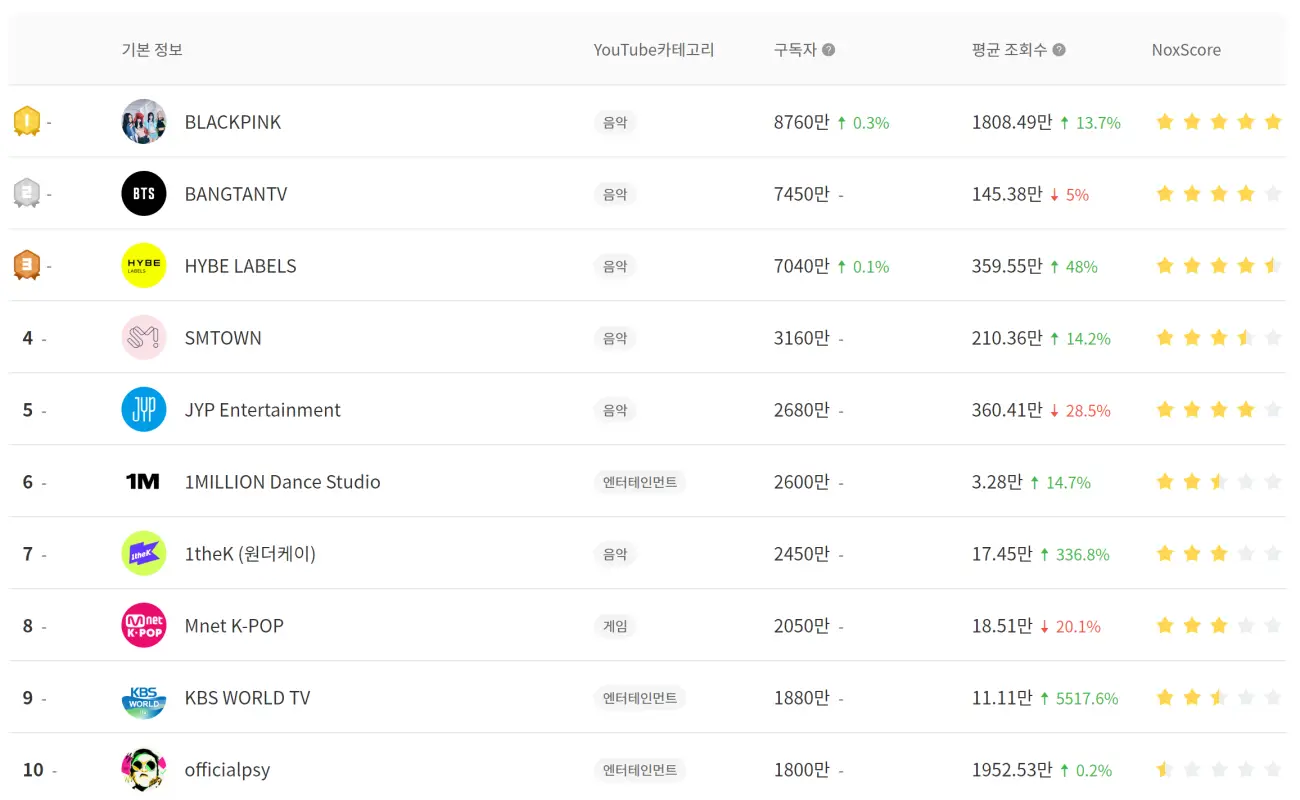Viewport: 1300px width, 800px height.
Task: Click the silver rank 2 medal
Action: [x=27, y=194]
